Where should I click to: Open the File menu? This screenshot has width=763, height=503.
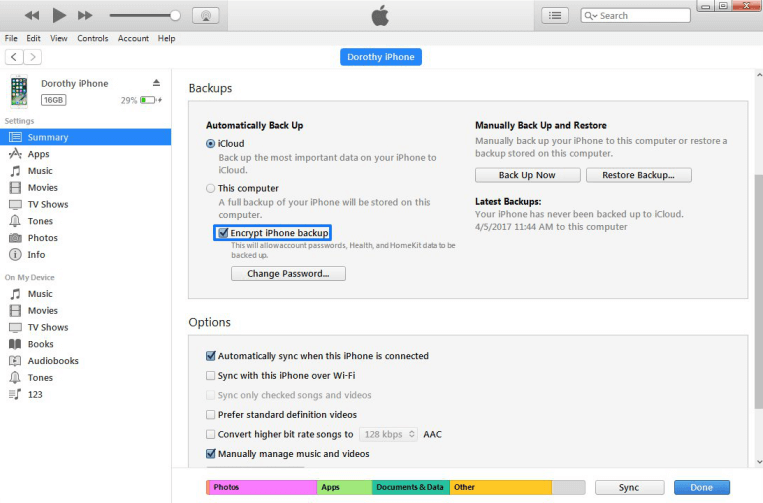[x=11, y=38]
